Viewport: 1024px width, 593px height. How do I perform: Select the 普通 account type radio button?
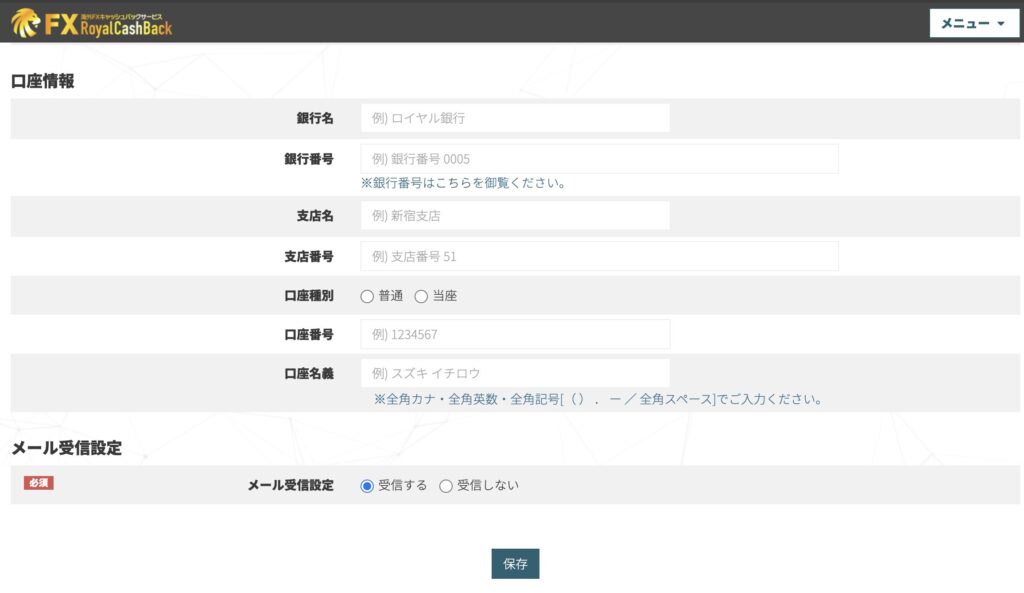tap(367, 296)
